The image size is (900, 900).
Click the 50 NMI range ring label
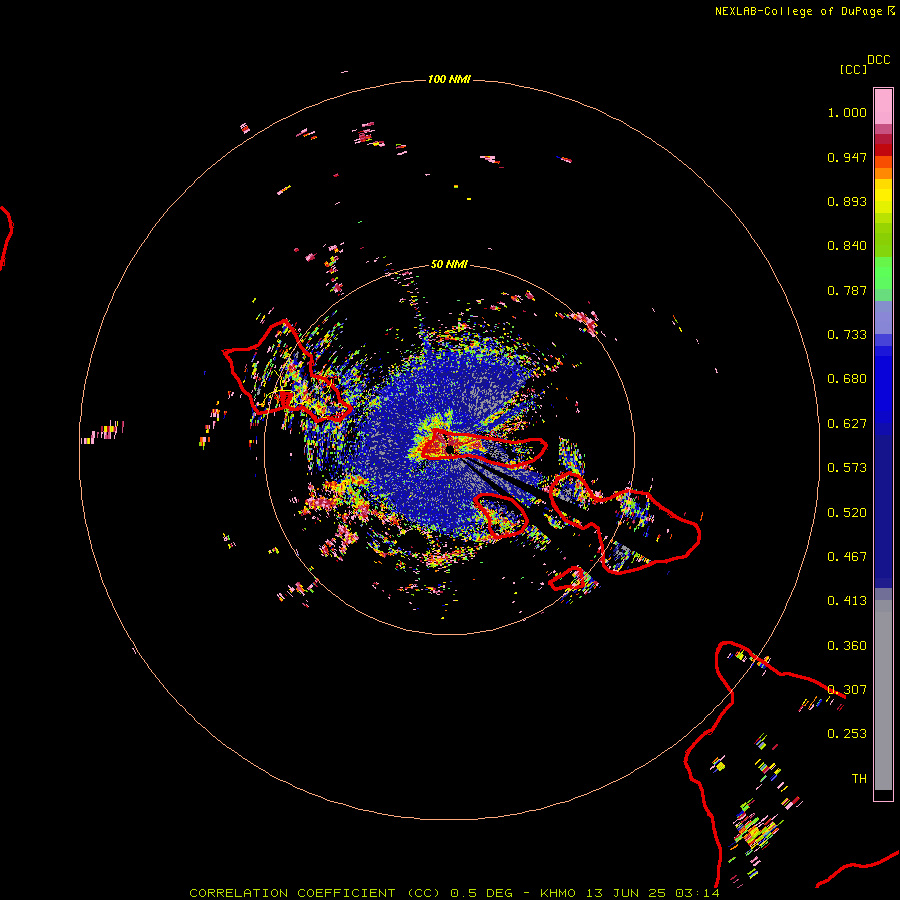point(449,264)
